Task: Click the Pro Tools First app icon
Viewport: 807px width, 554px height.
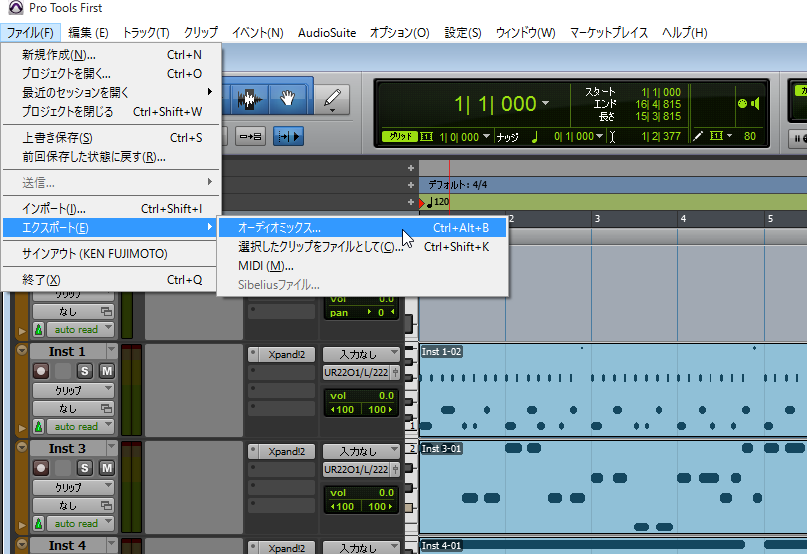Action: 16,8
